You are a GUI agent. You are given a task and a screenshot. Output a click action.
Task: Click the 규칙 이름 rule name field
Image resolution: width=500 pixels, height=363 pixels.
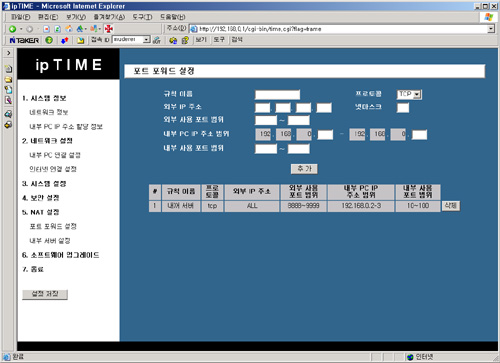[277, 95]
